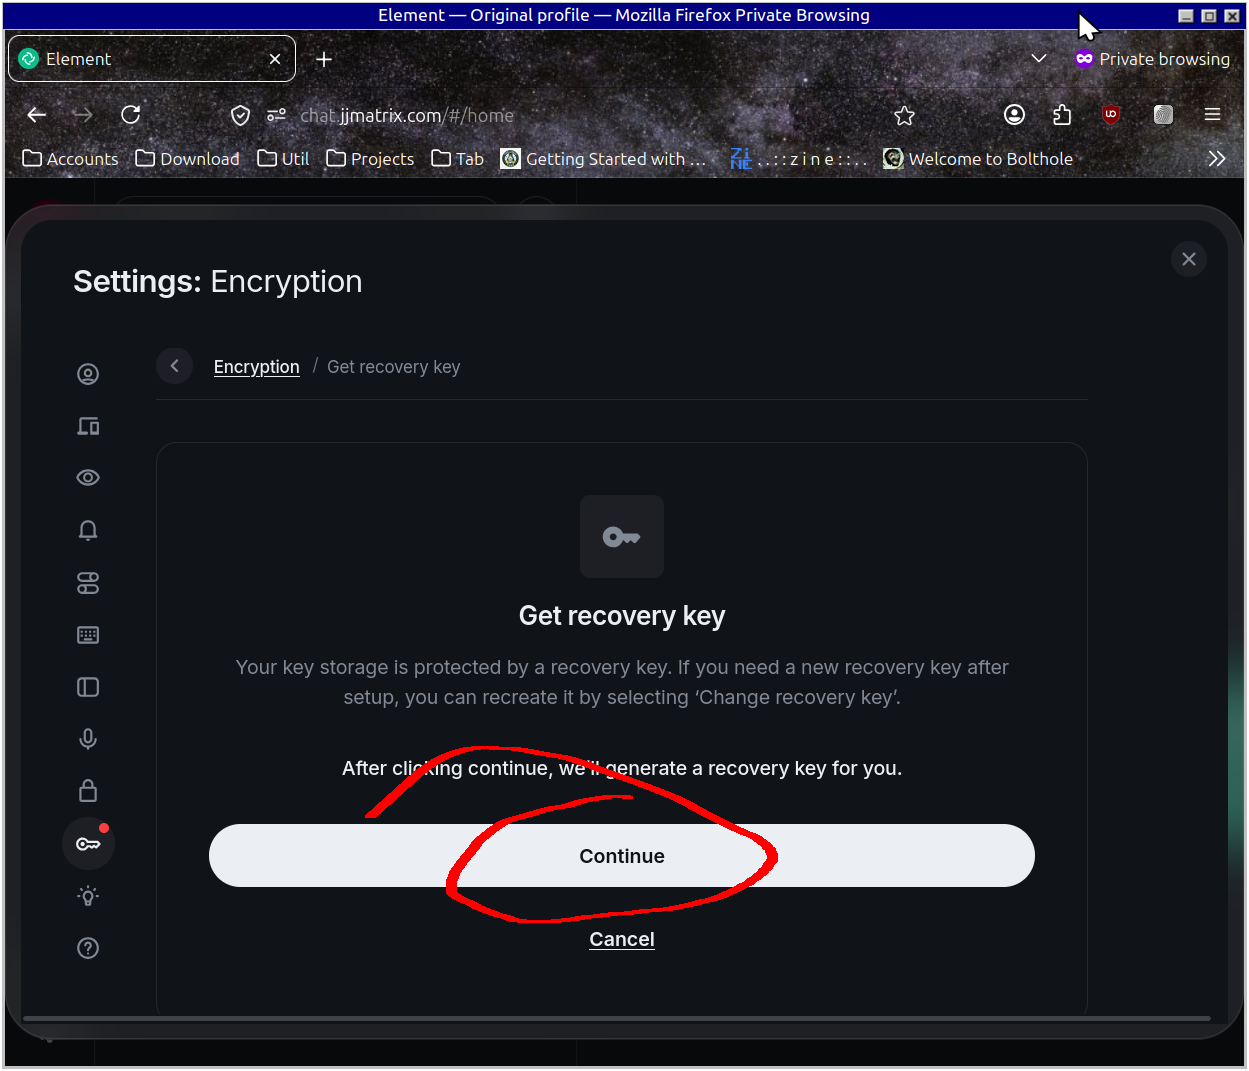Bookmark this page with the star

point(905,115)
